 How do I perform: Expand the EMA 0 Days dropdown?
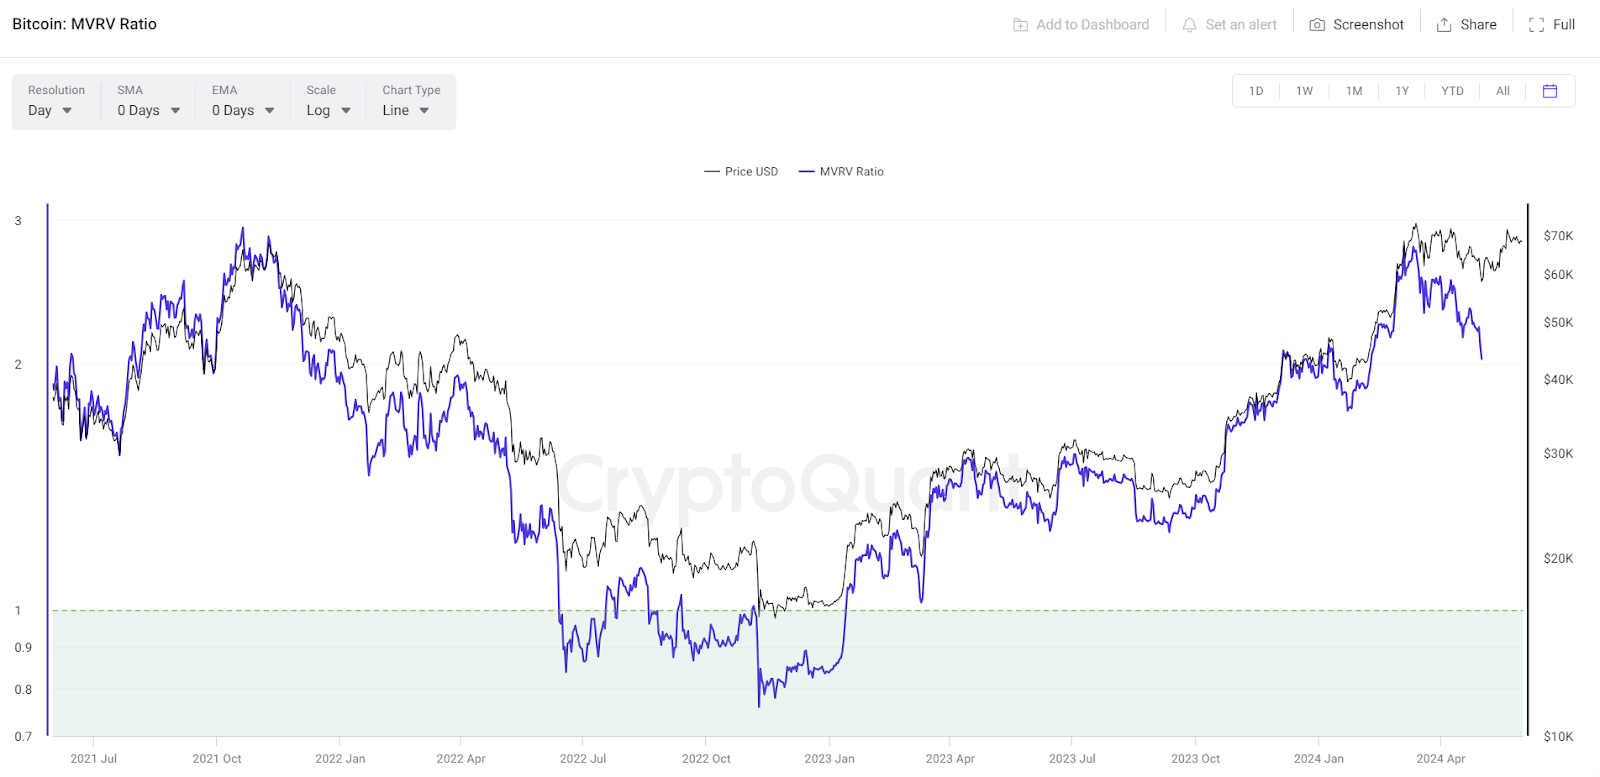[x=243, y=111]
